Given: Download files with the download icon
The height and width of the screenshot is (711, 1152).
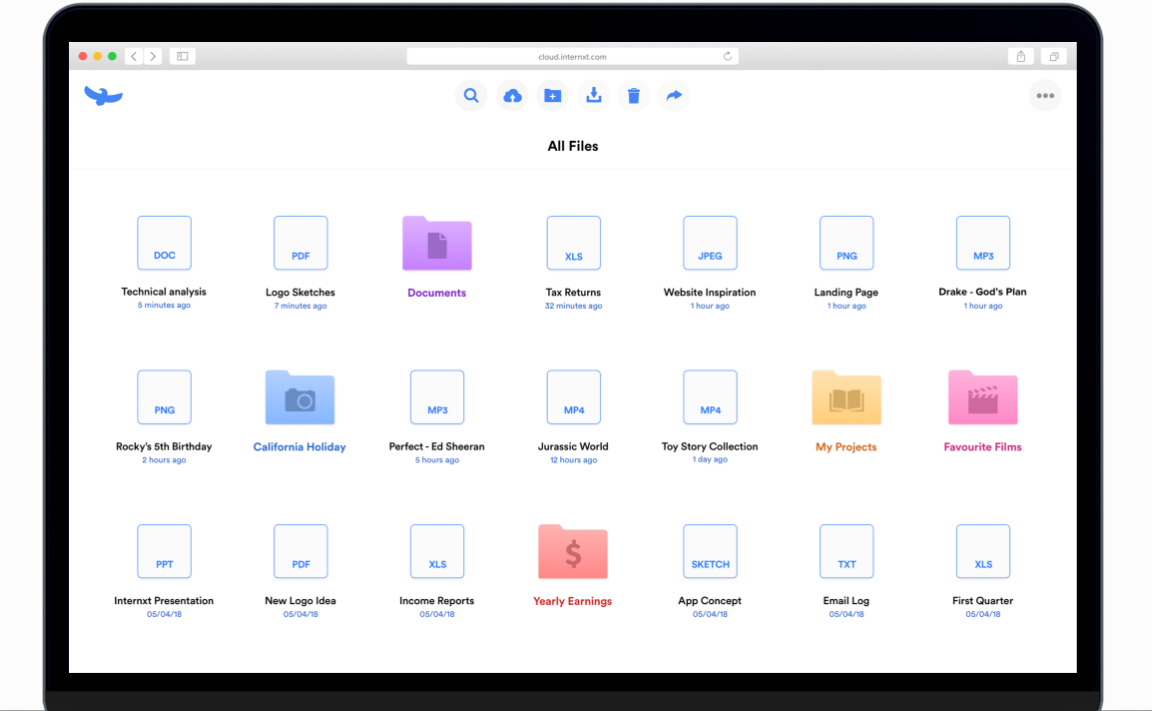Looking at the screenshot, I should (593, 95).
